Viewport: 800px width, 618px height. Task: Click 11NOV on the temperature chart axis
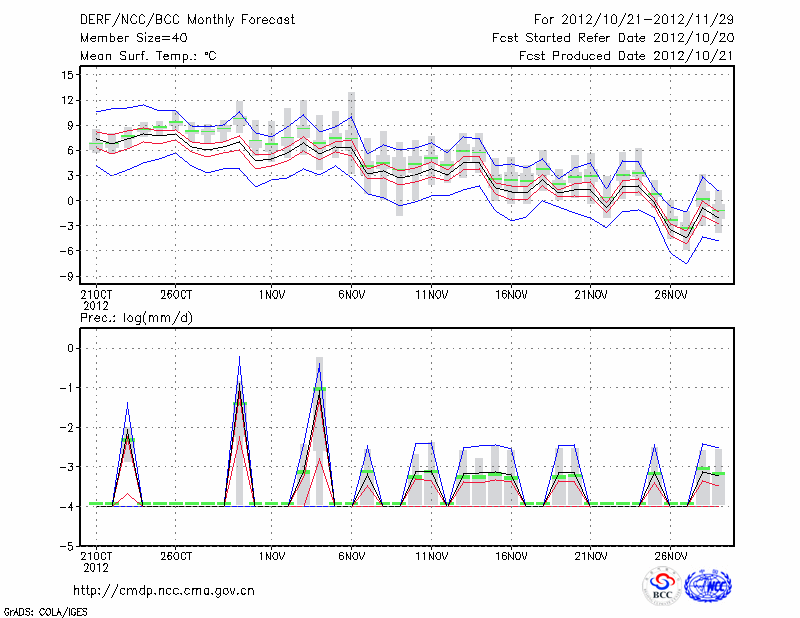[431, 295]
